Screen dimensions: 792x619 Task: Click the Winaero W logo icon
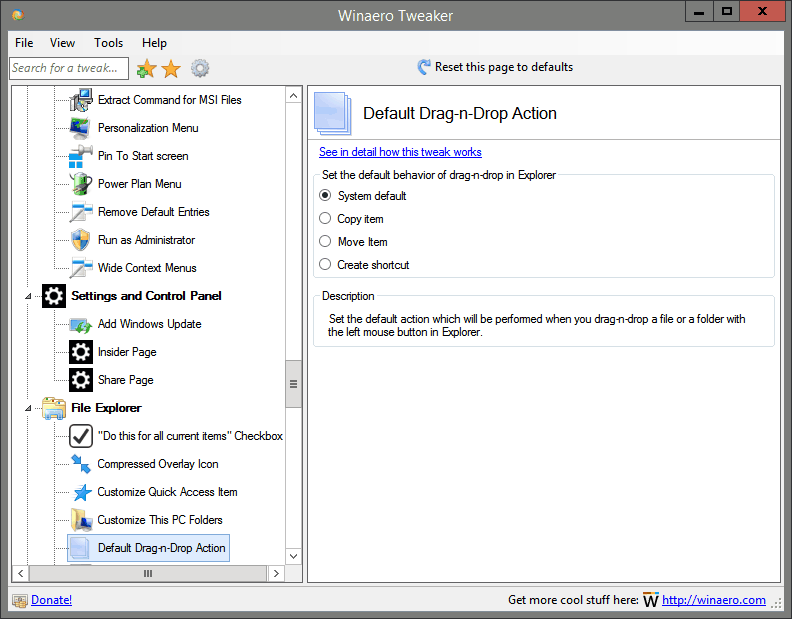pos(651,600)
